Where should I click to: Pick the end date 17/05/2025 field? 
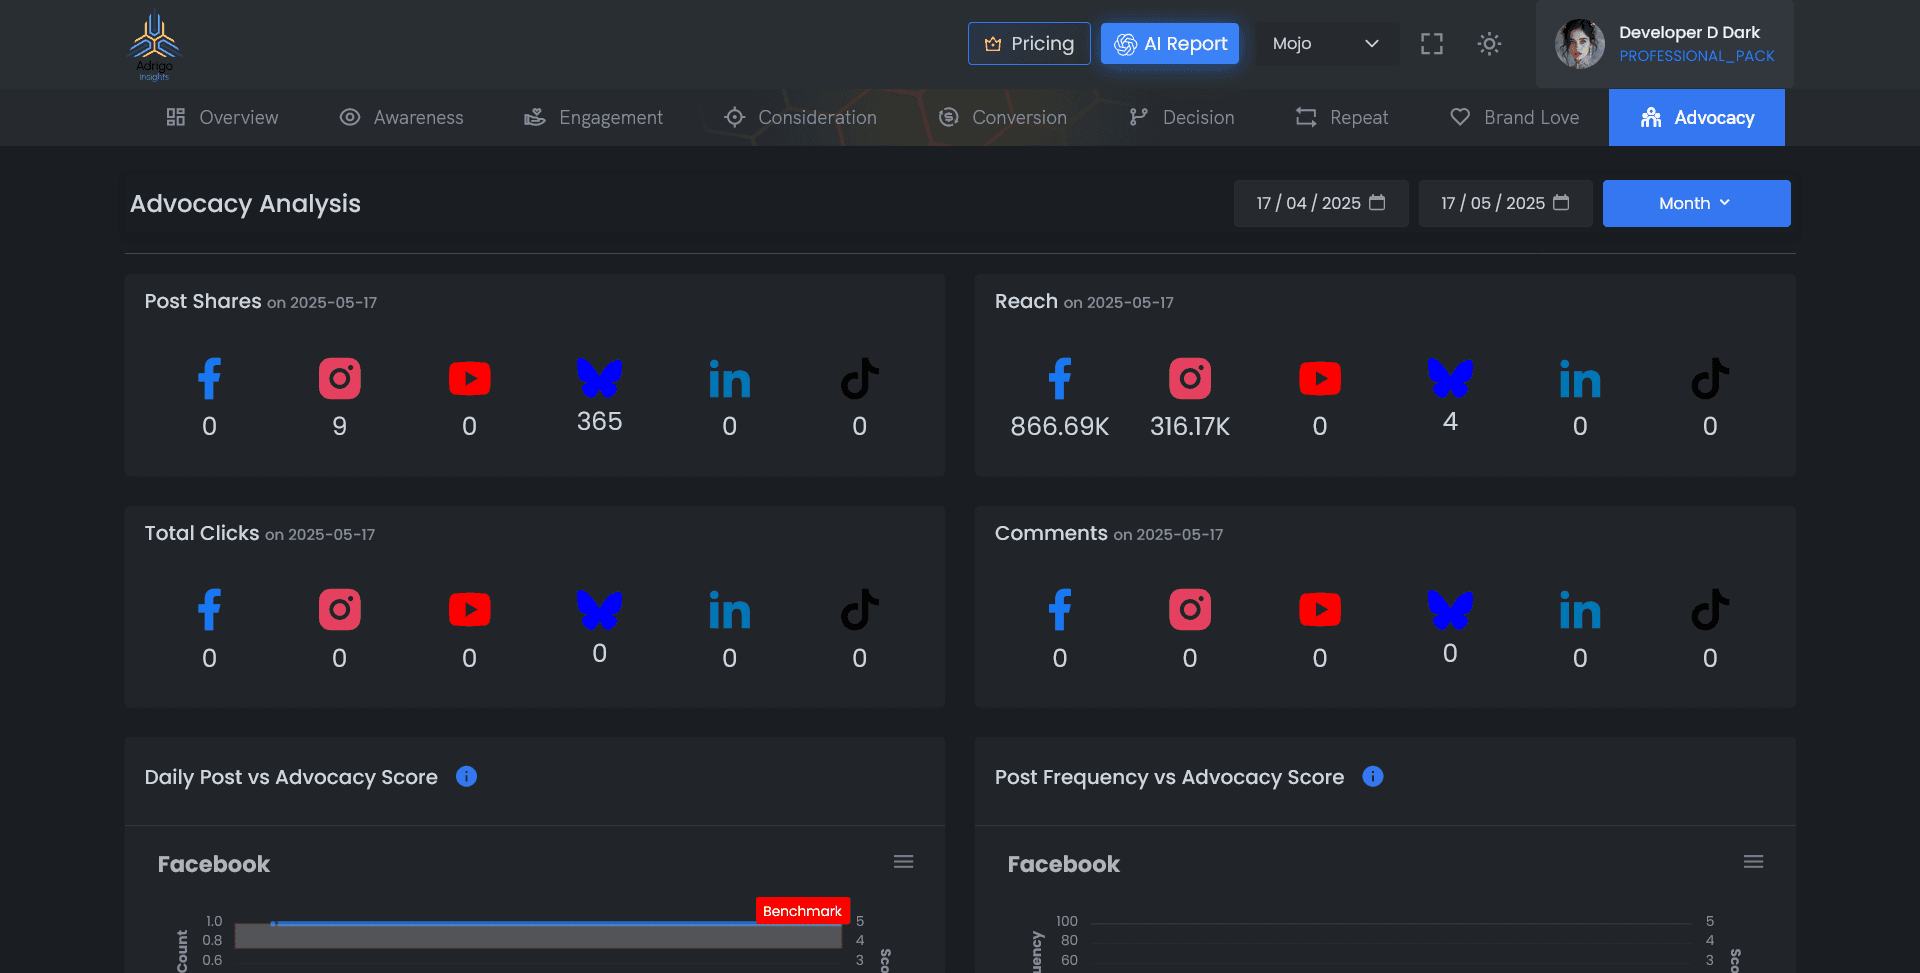tap(1504, 203)
